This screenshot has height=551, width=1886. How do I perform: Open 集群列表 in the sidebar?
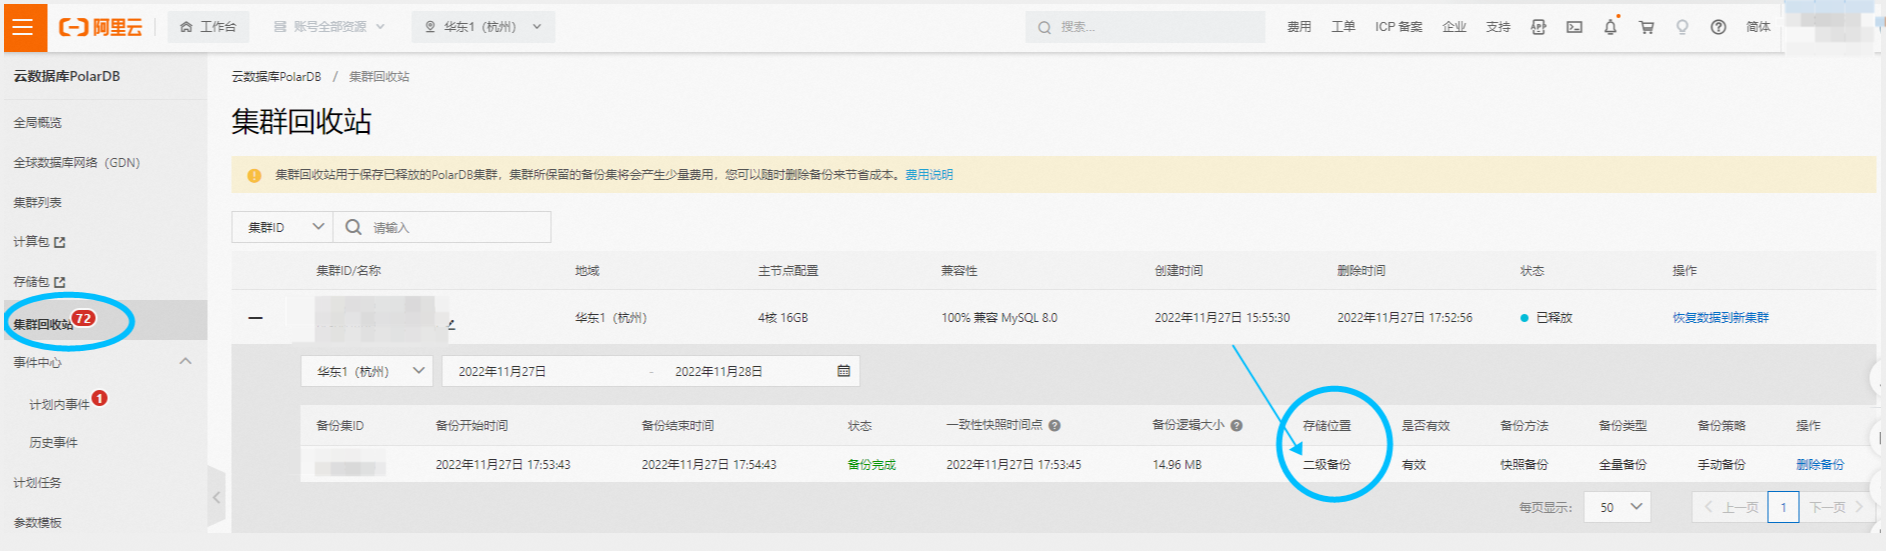click(x=38, y=202)
